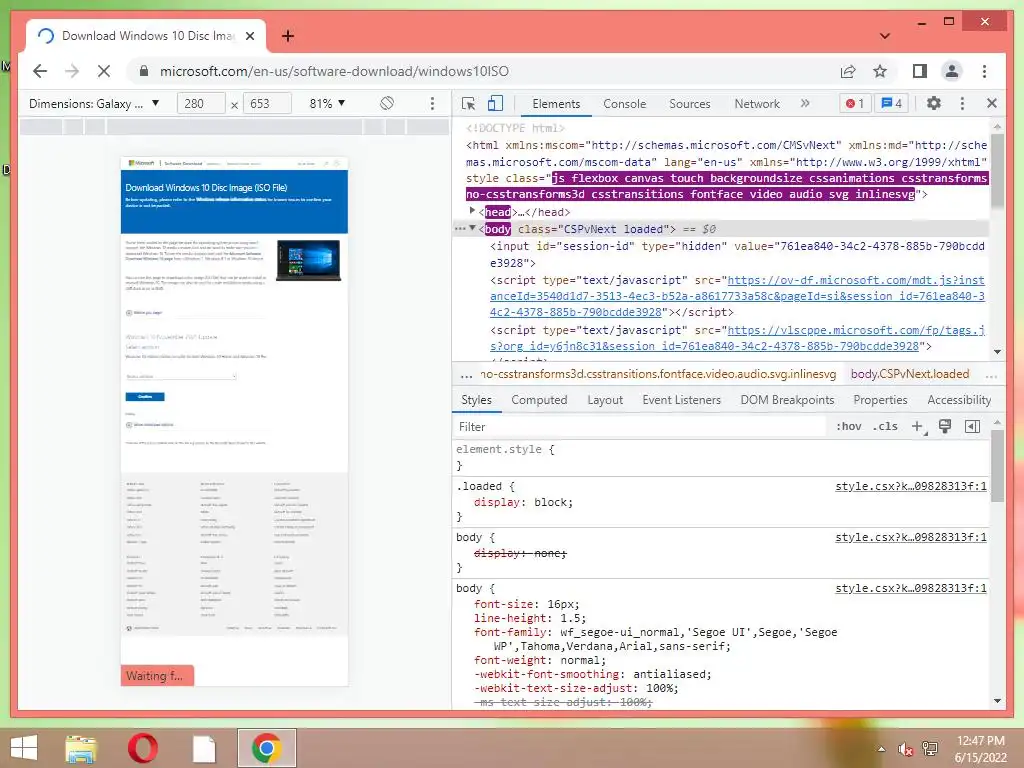Open Chrome's three-dot menu
Viewport: 1024px width, 768px height.
(984, 71)
